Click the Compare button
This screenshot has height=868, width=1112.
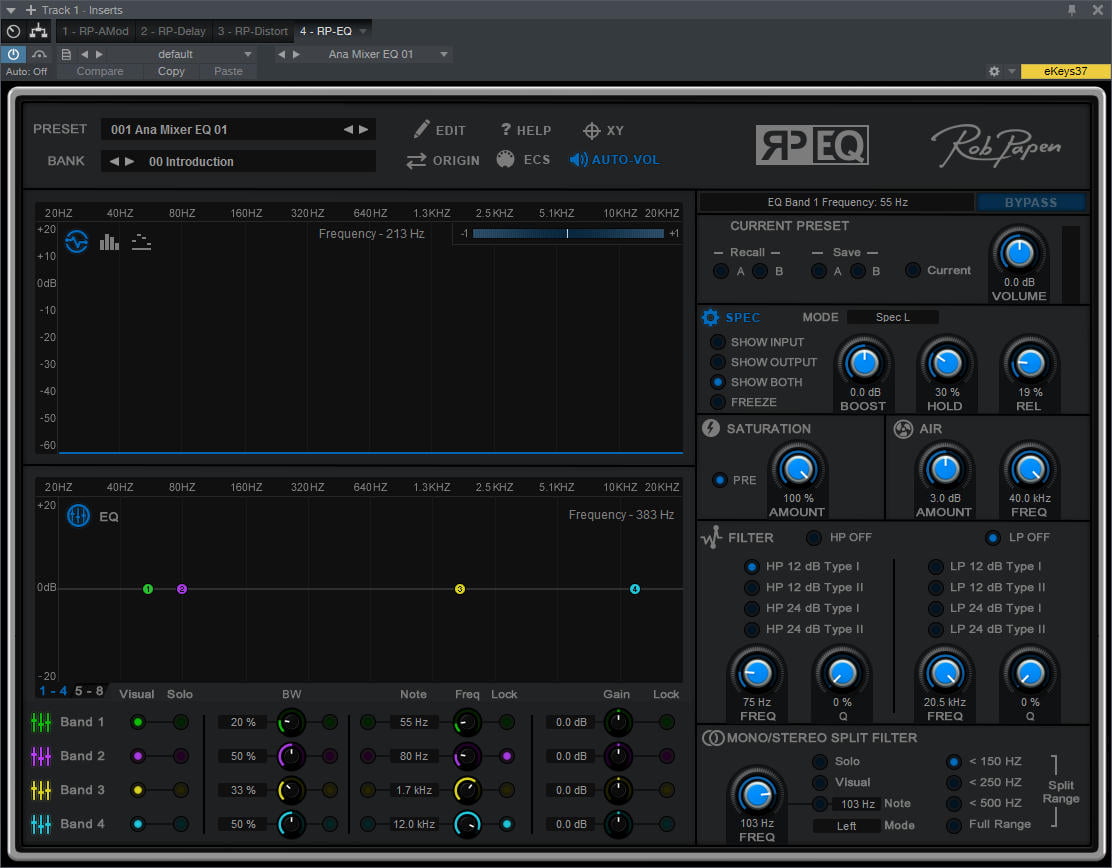[x=100, y=71]
